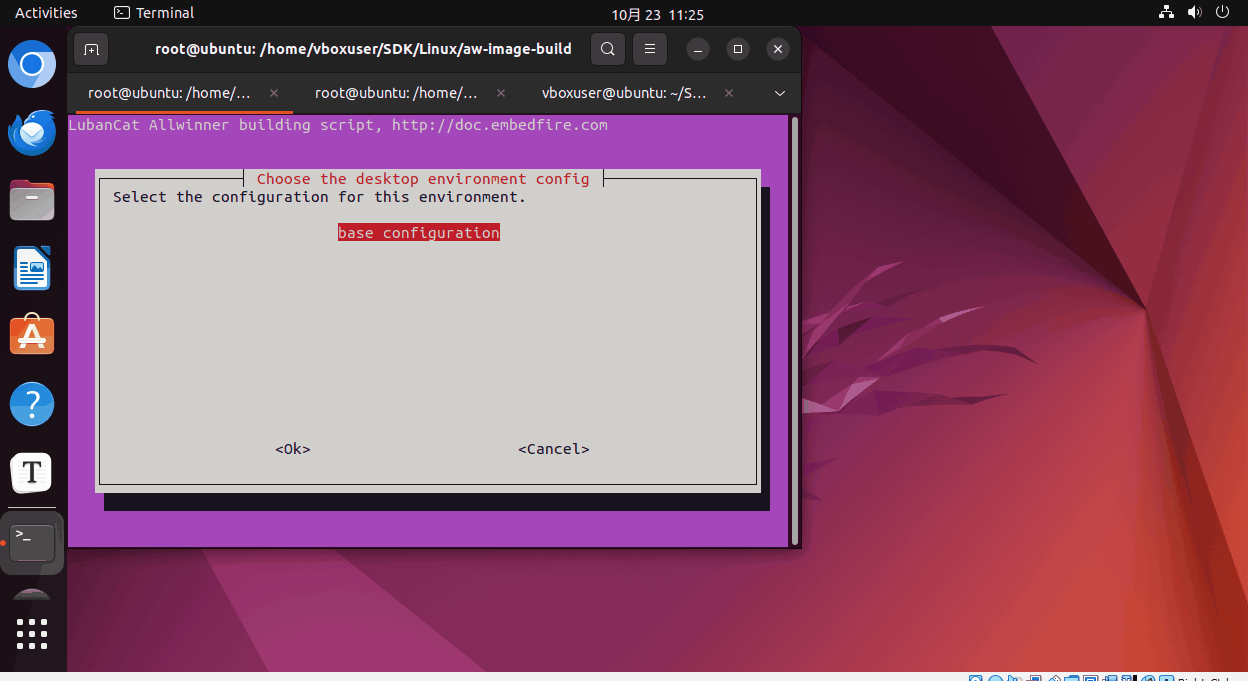Show Applications grid in the dock
1248x681 pixels.
coord(32,634)
